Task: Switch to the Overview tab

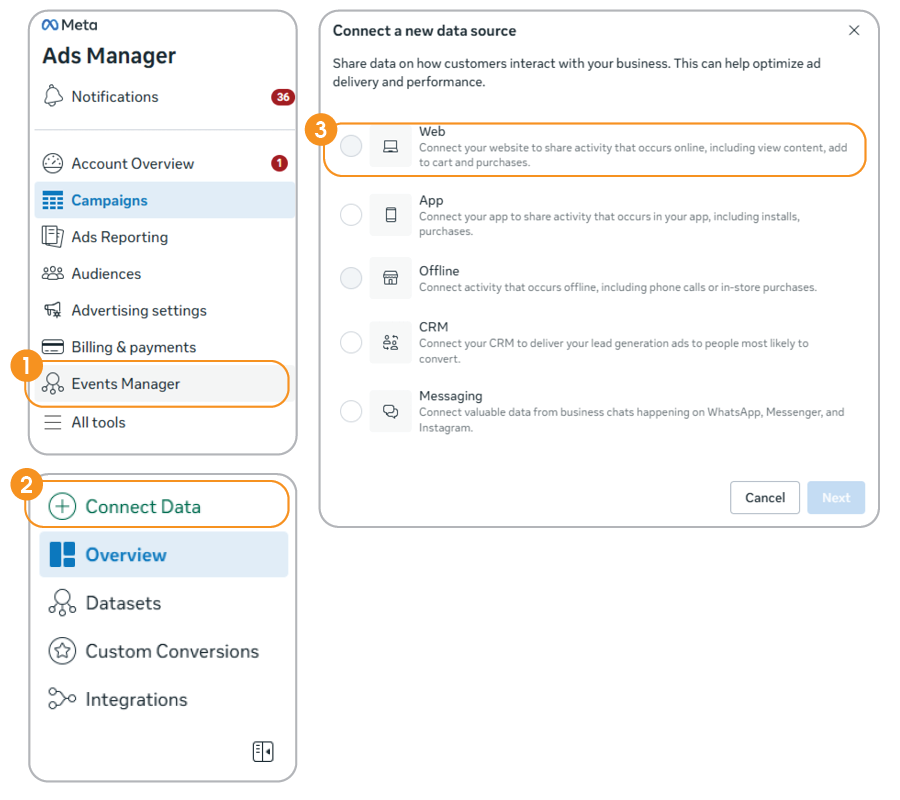Action: pos(126,555)
